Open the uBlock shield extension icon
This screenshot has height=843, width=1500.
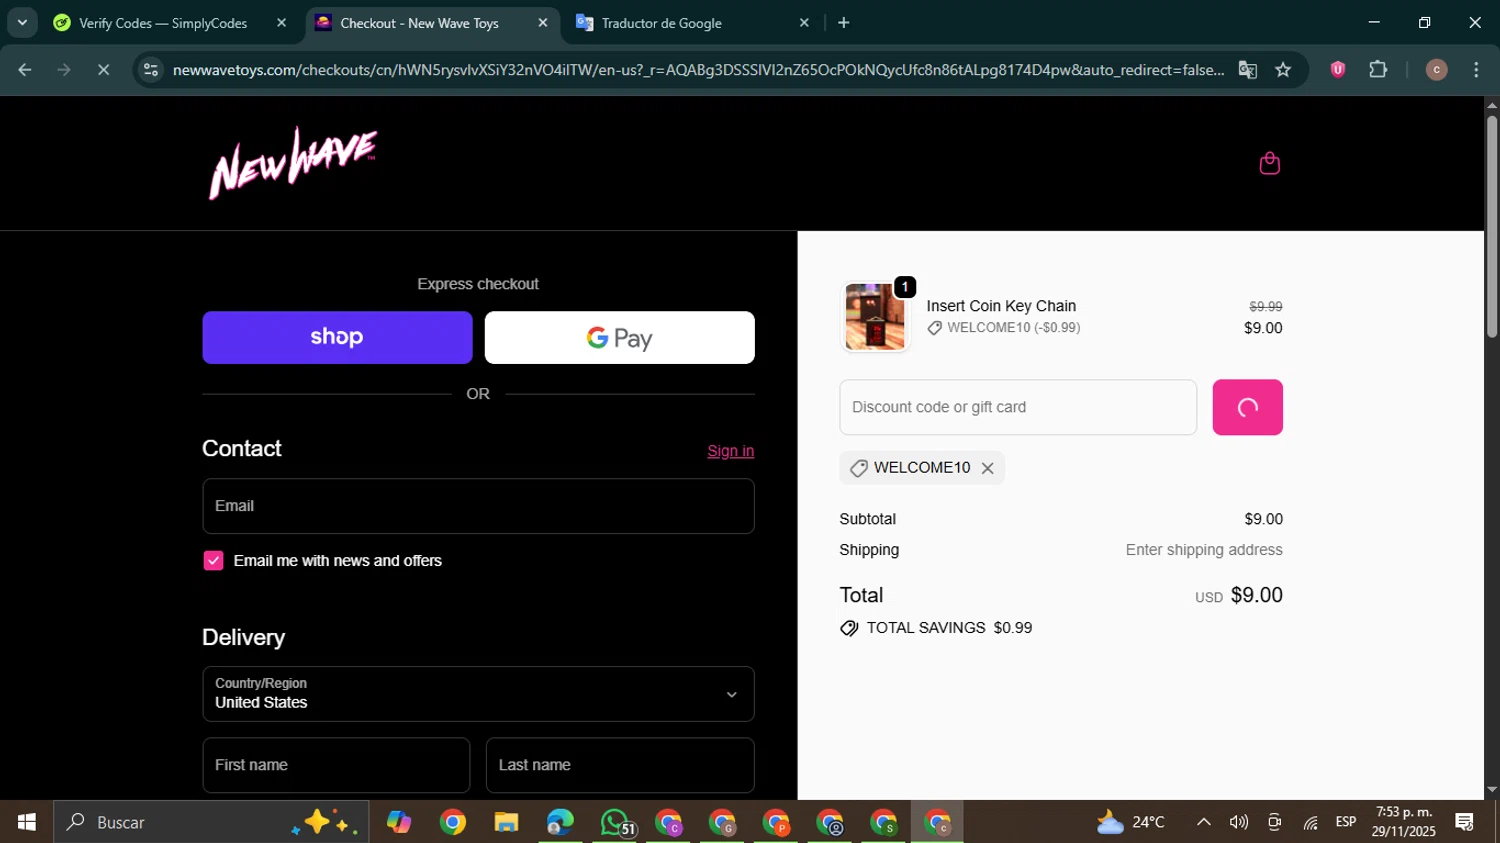[1337, 70]
